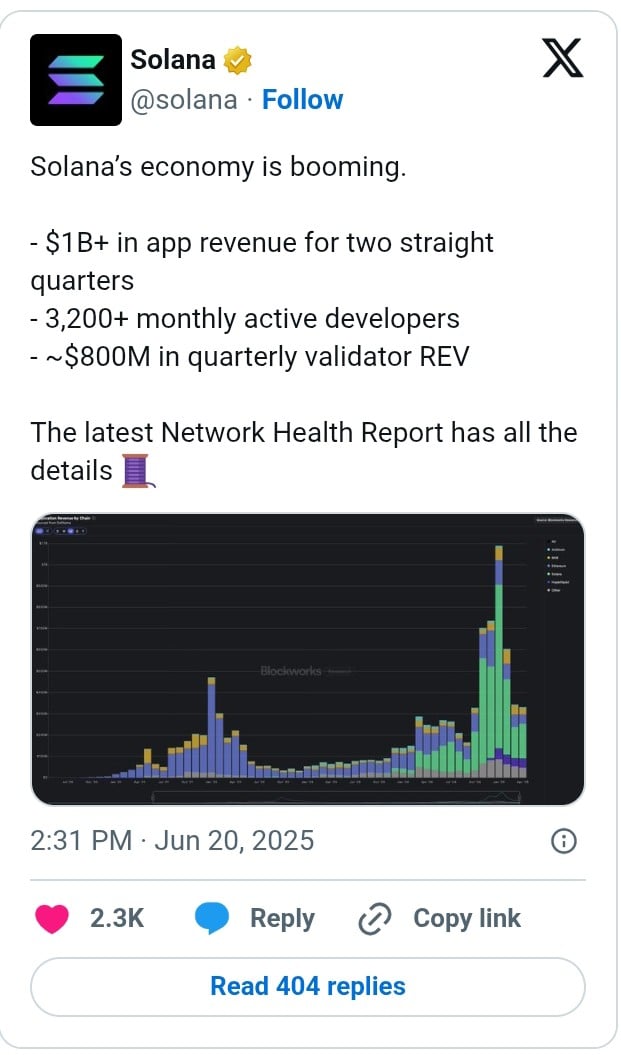Click the gold verified badge beside Solana
This screenshot has width=621, height=1055.
pos(237,61)
